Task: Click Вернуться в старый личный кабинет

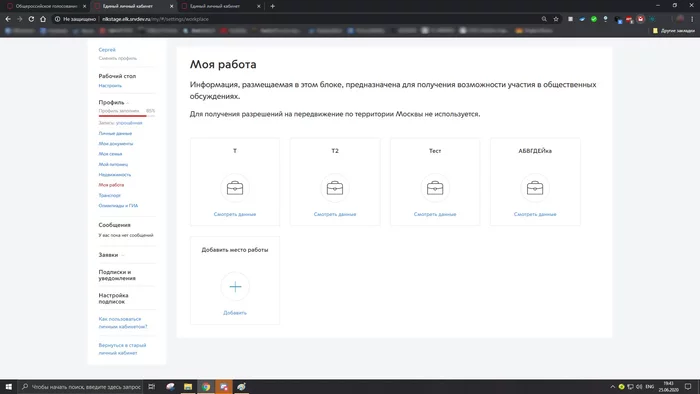Action: pyautogui.click(x=122, y=349)
